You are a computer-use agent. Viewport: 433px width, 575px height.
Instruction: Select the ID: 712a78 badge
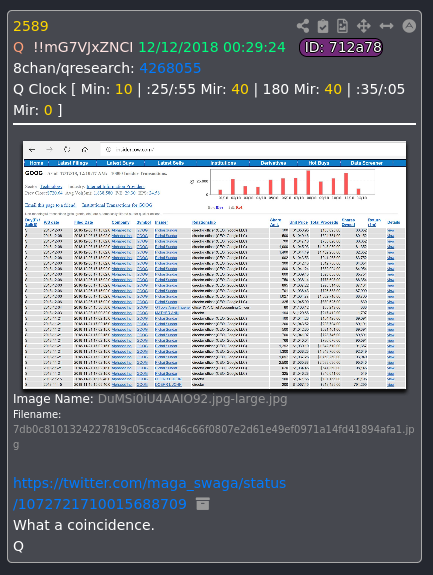(x=341, y=48)
